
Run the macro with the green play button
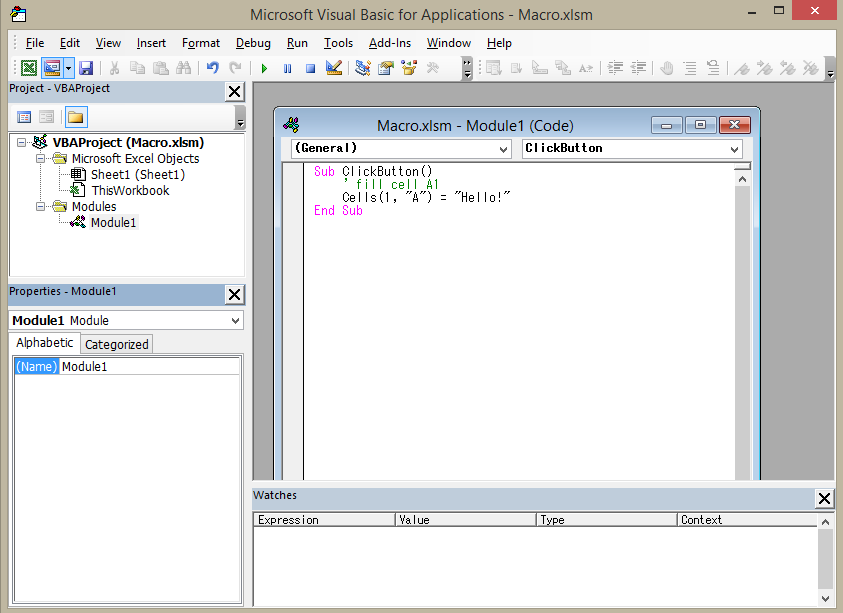264,68
